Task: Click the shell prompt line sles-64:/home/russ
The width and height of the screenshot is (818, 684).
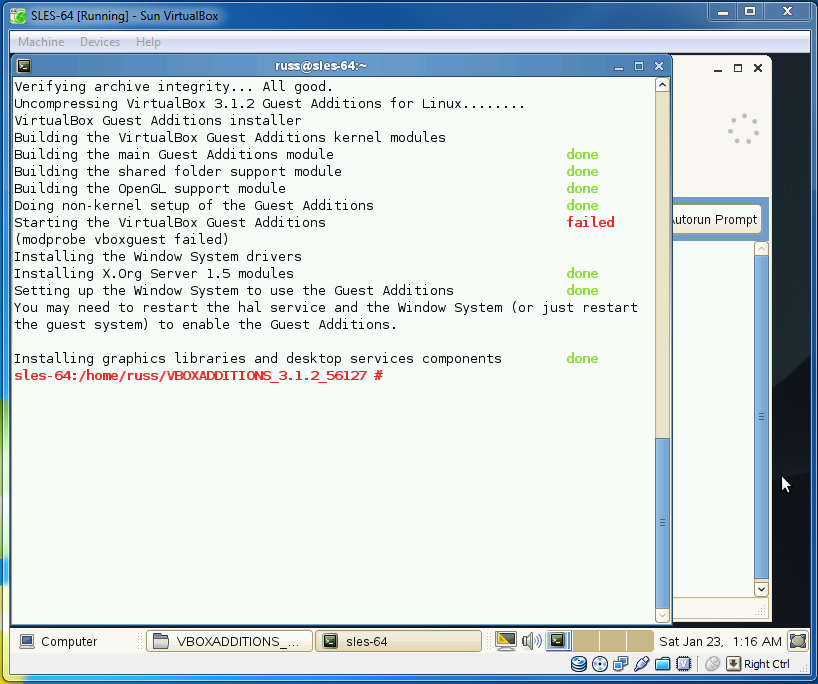Action: pos(199,376)
